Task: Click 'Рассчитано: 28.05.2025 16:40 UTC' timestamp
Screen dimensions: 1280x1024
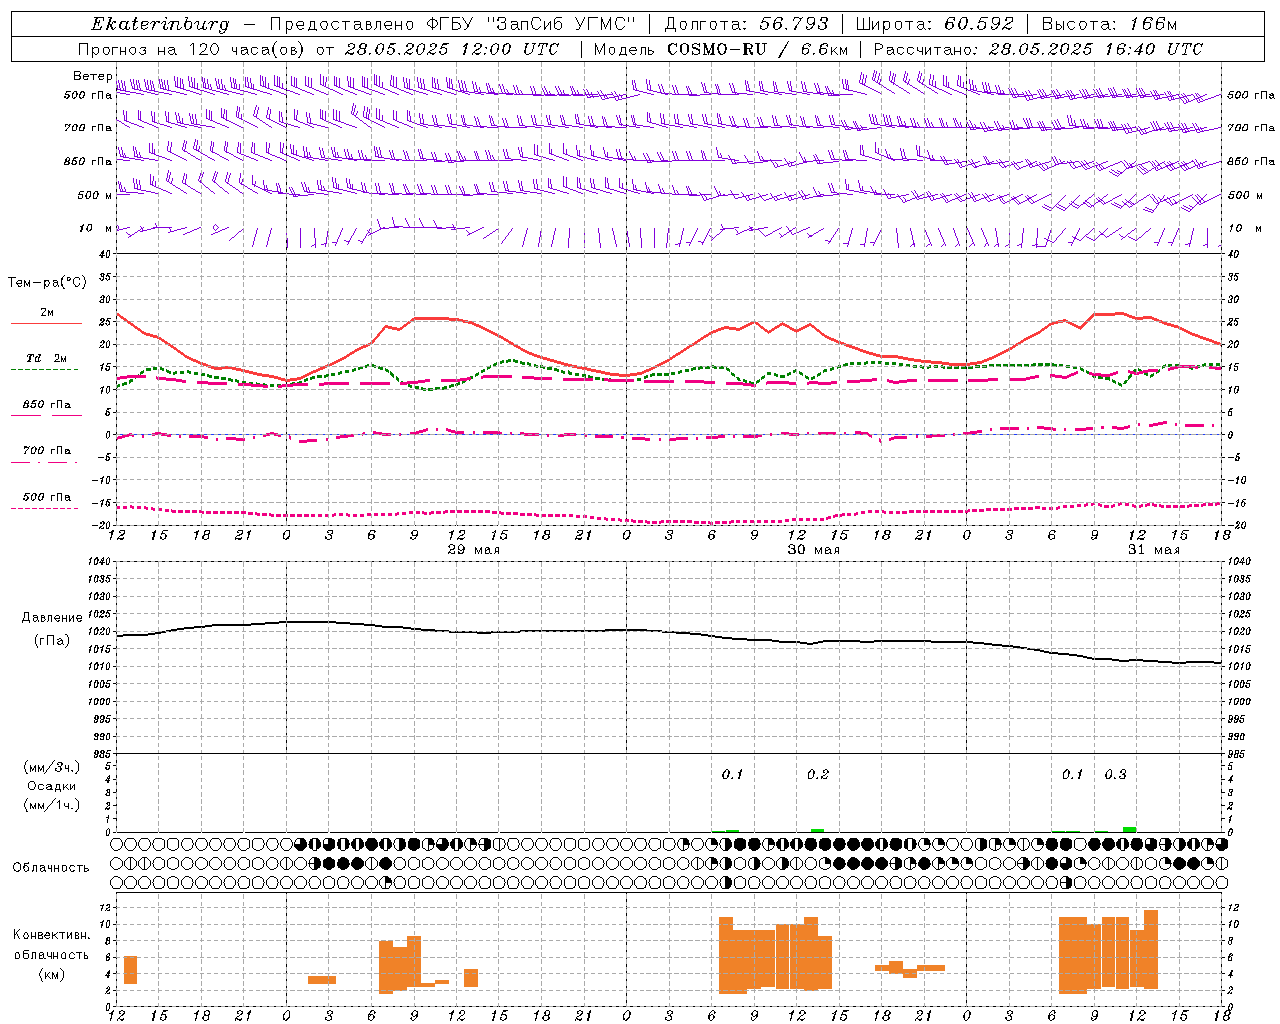Action: (1038, 49)
